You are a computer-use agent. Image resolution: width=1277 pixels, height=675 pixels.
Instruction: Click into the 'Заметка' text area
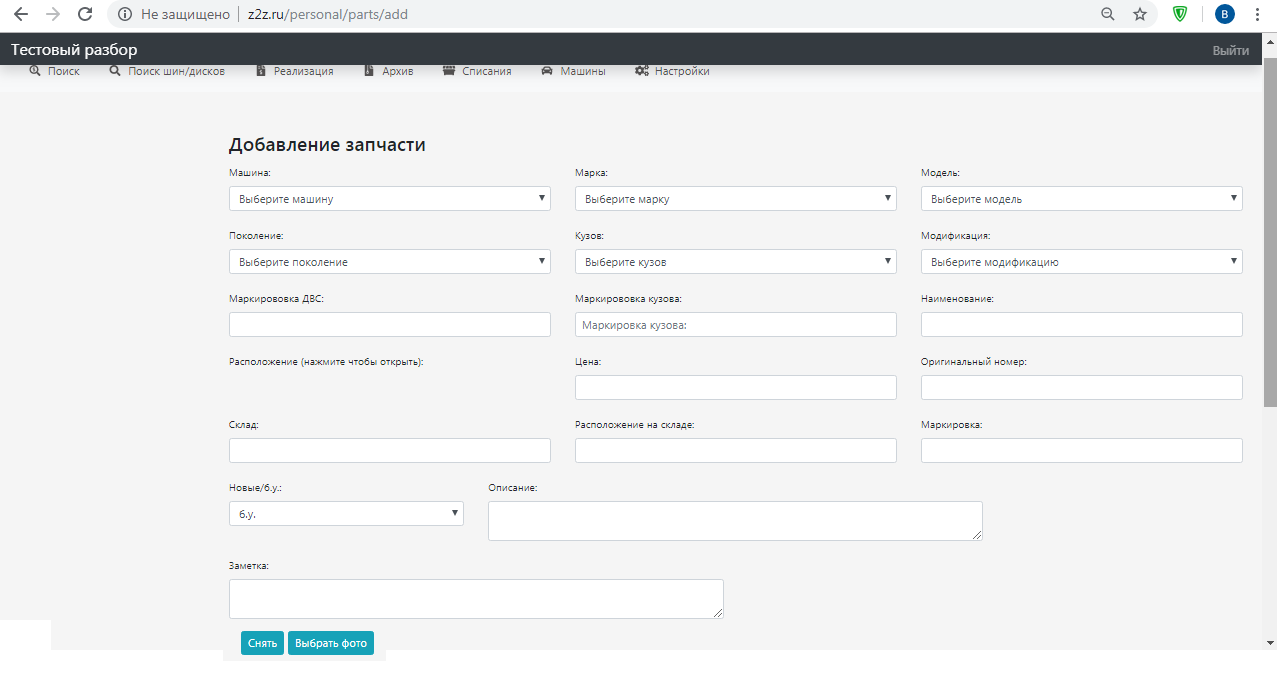click(476, 599)
